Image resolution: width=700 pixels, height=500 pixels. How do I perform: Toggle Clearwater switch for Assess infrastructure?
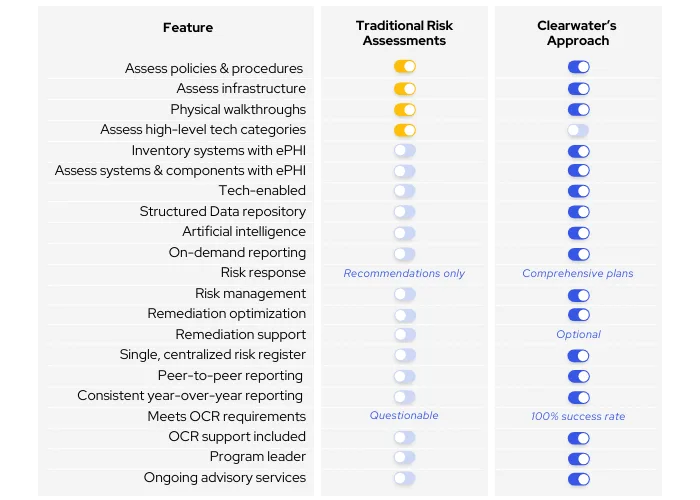pyautogui.click(x=578, y=89)
